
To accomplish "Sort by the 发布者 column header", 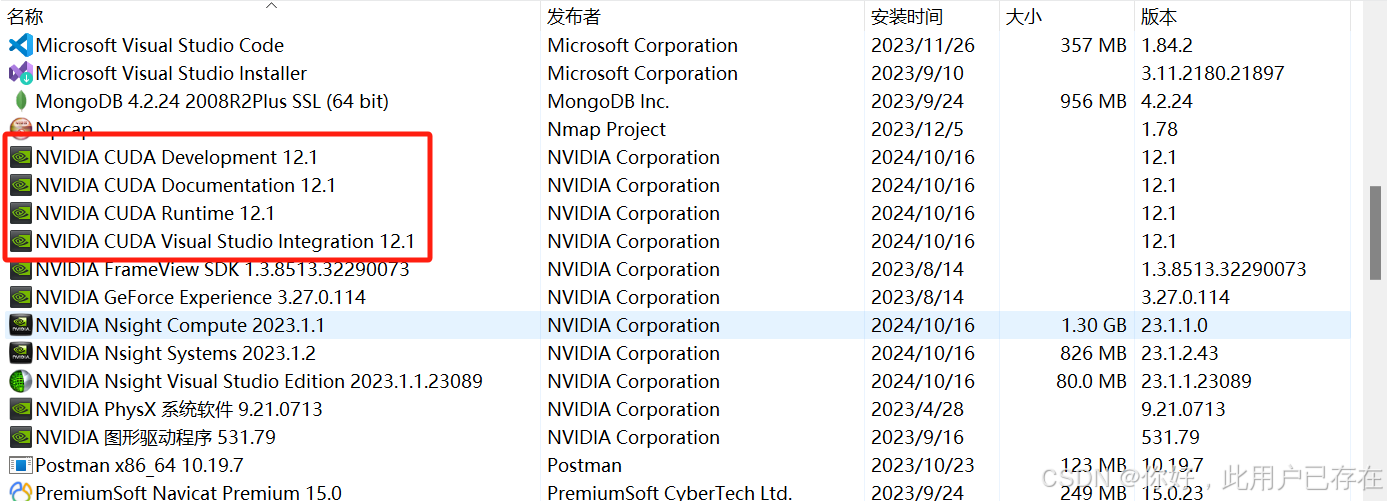I will pos(573,17).
